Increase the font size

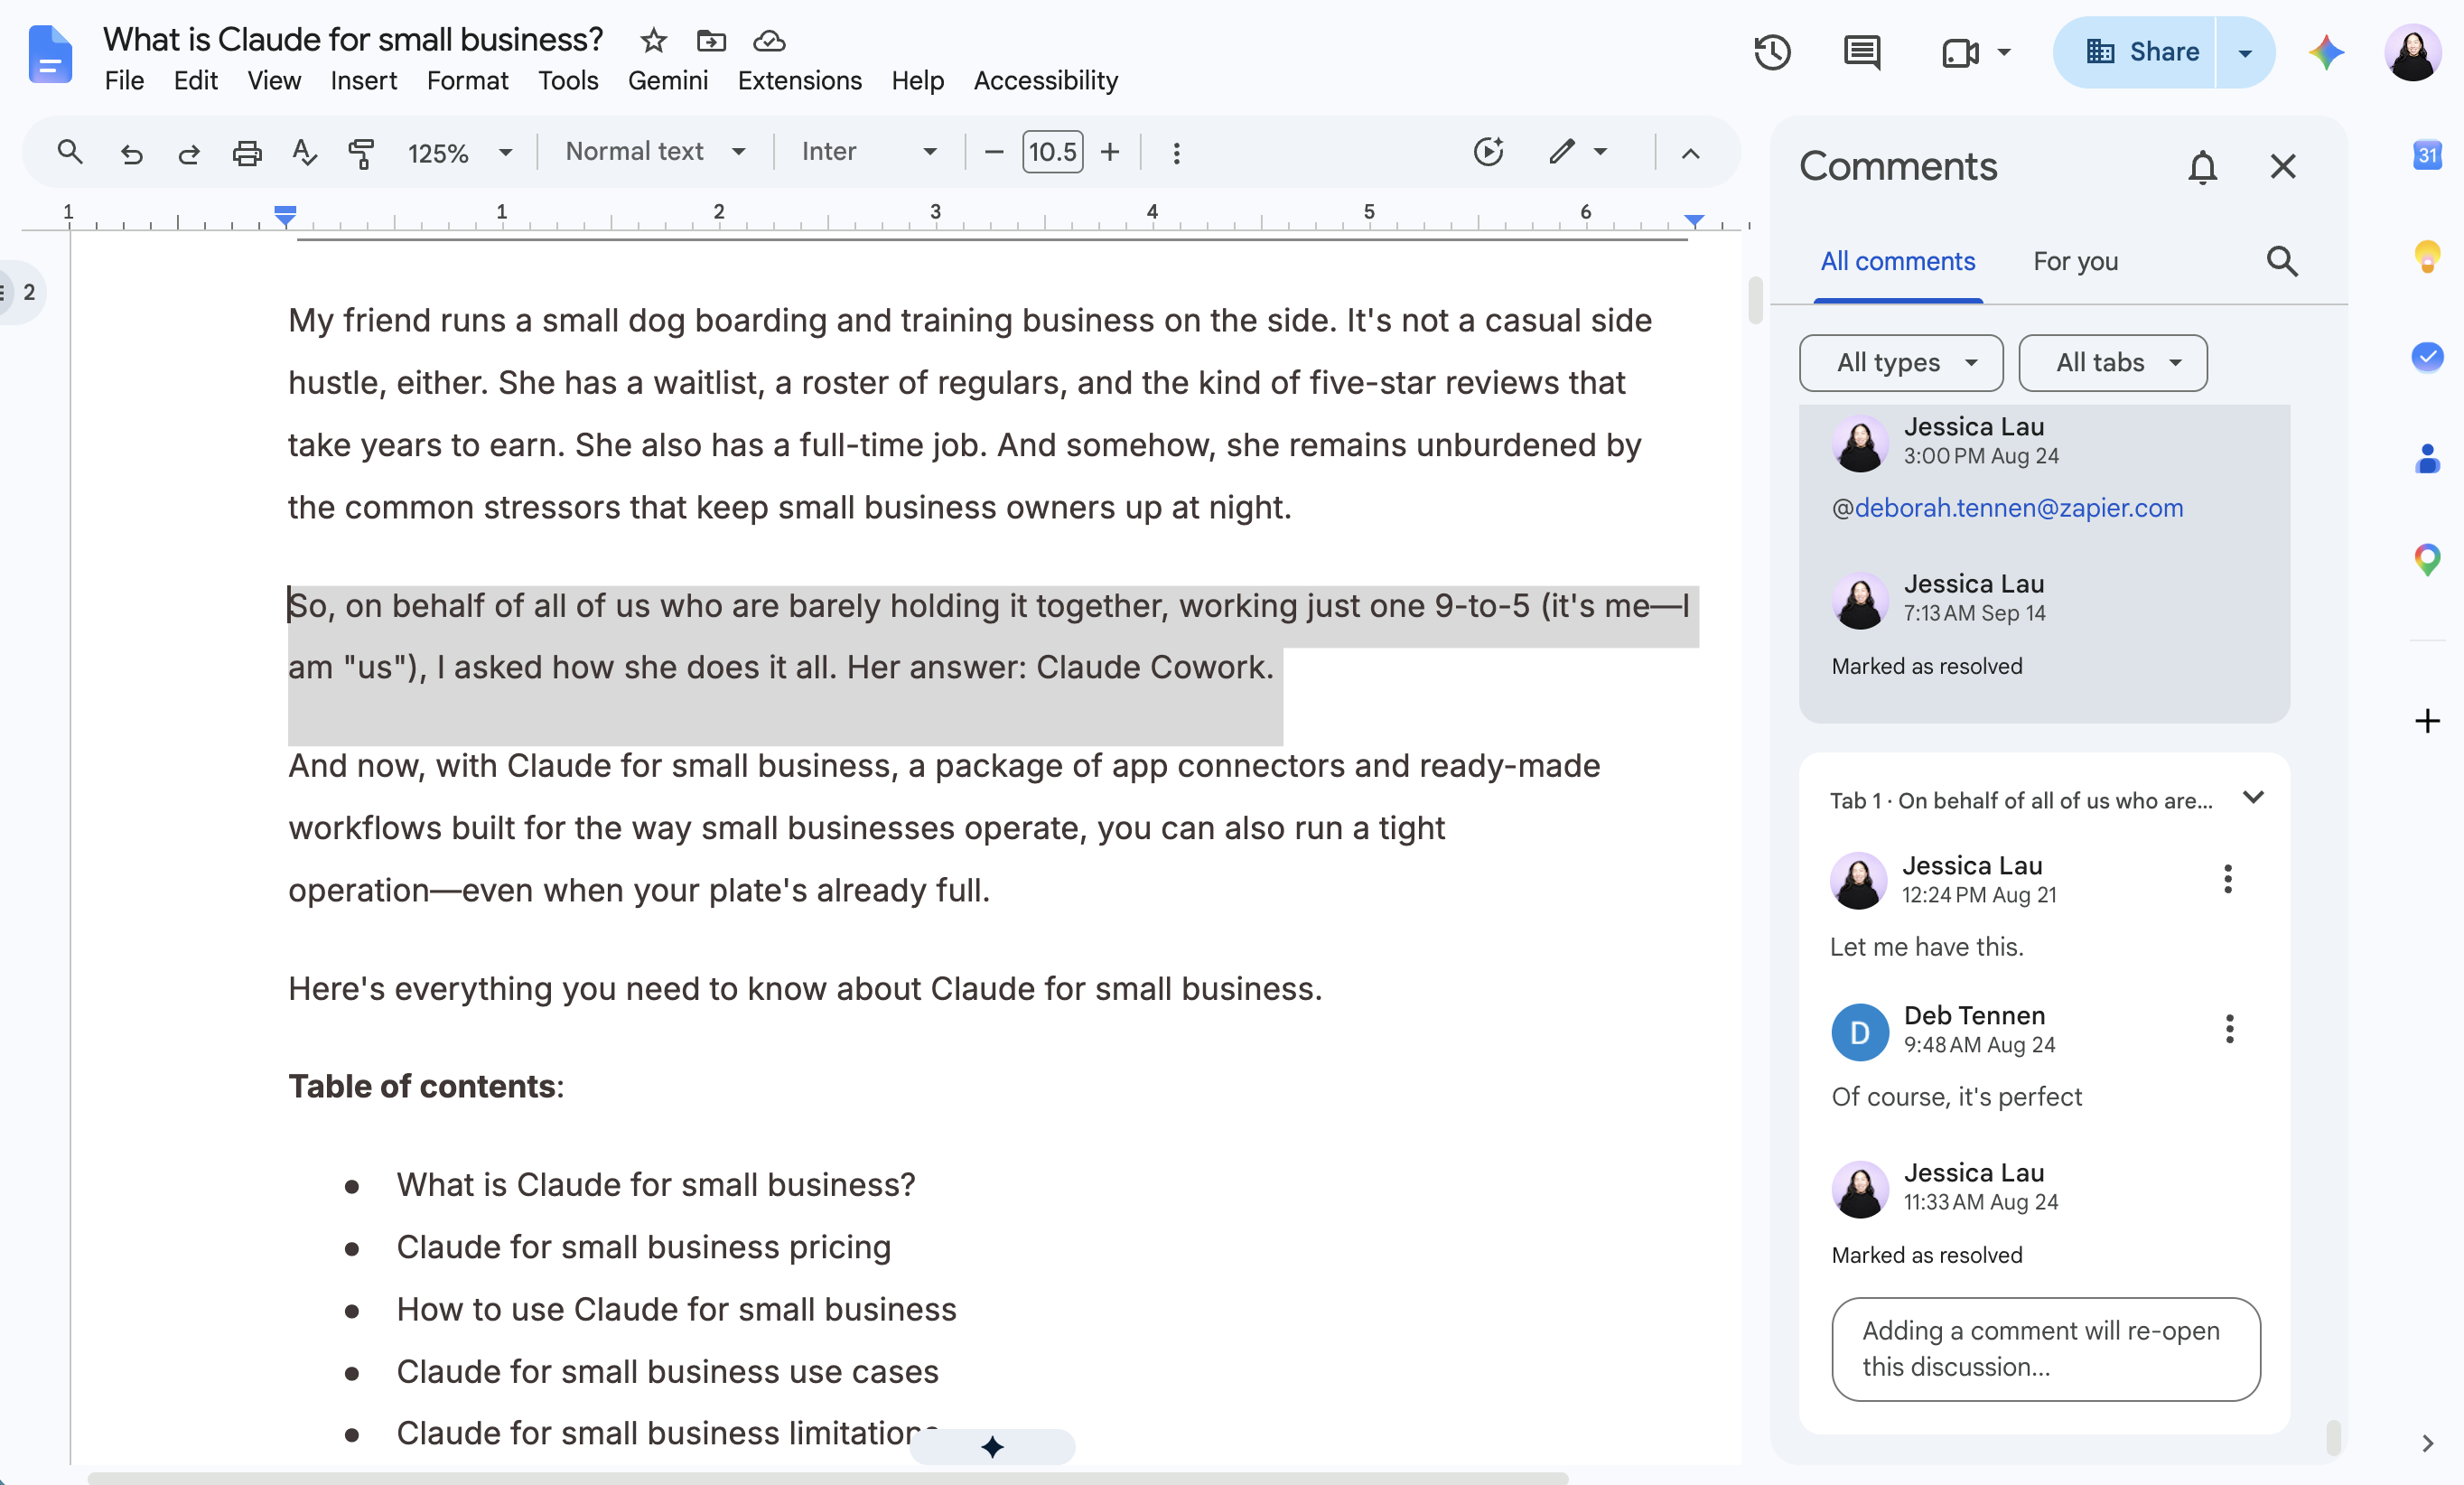(1109, 152)
